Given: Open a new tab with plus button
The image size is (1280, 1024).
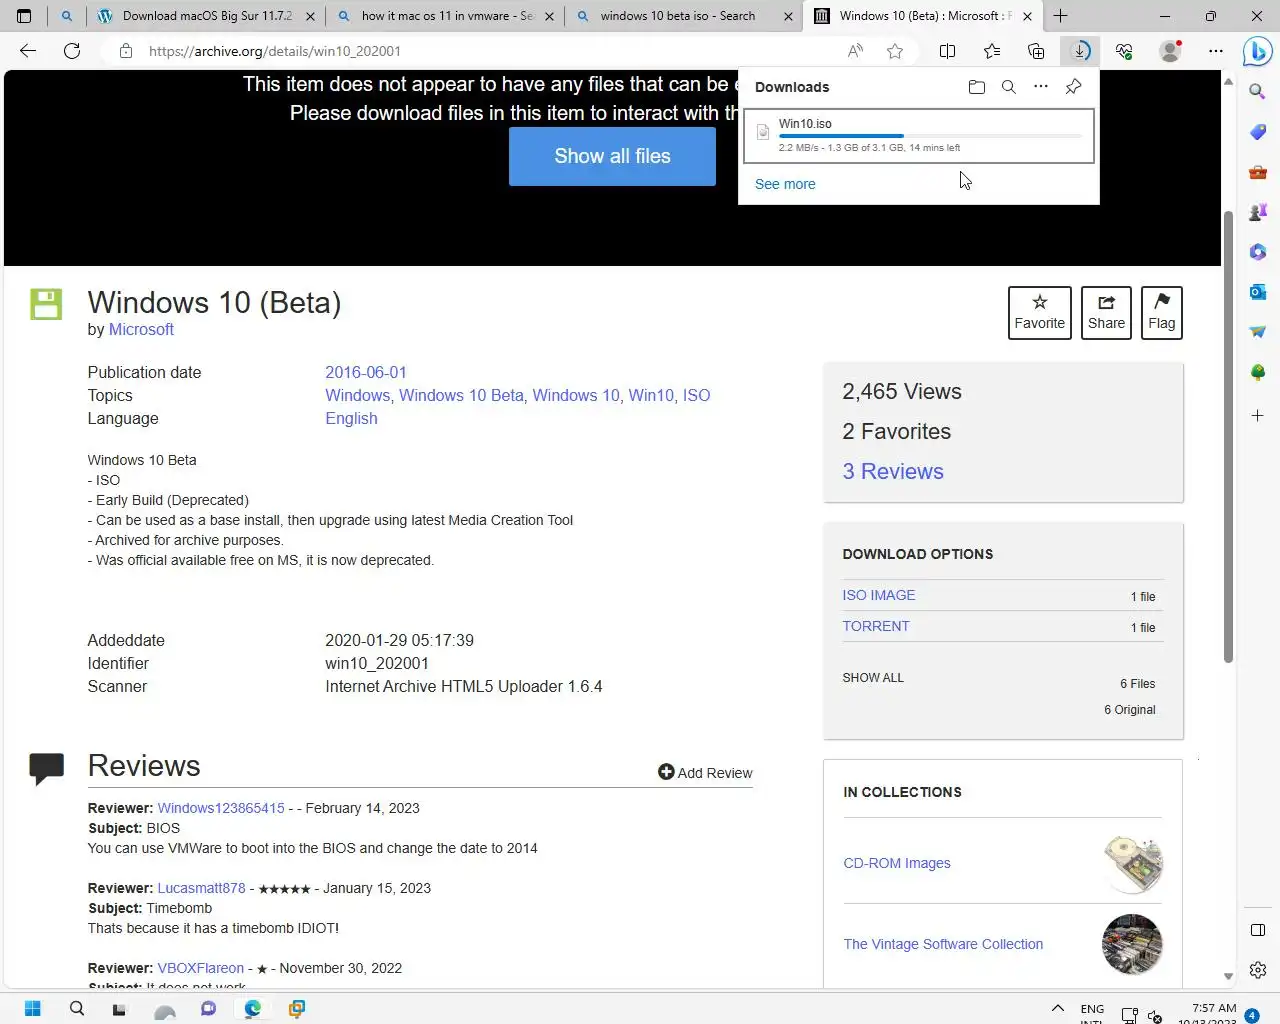Looking at the screenshot, I should point(1061,16).
